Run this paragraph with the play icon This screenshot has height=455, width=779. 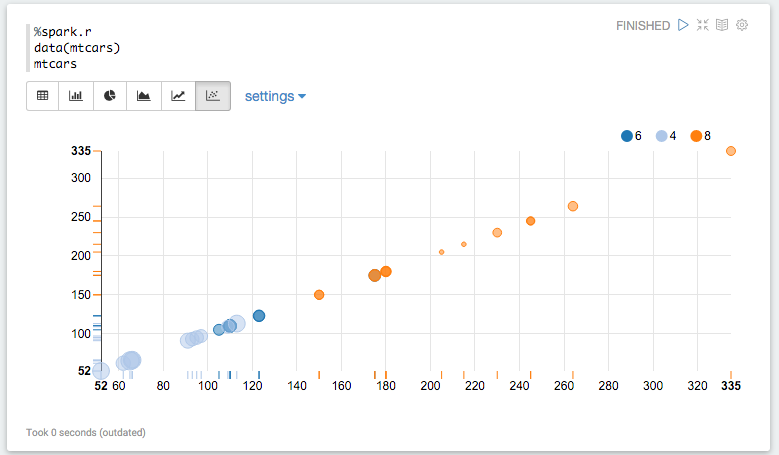683,25
